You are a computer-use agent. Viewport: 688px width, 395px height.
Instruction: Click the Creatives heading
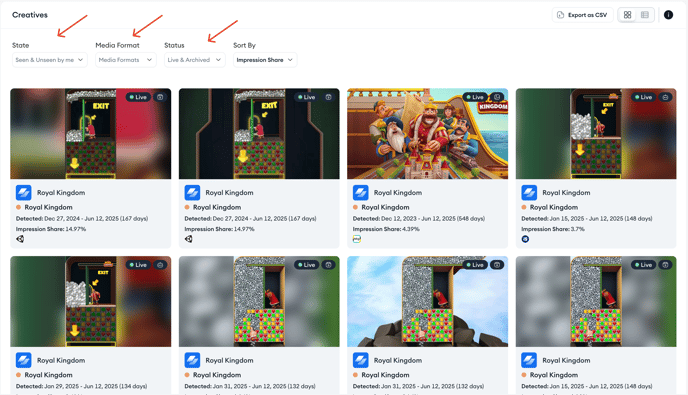pyautogui.click(x=30, y=15)
